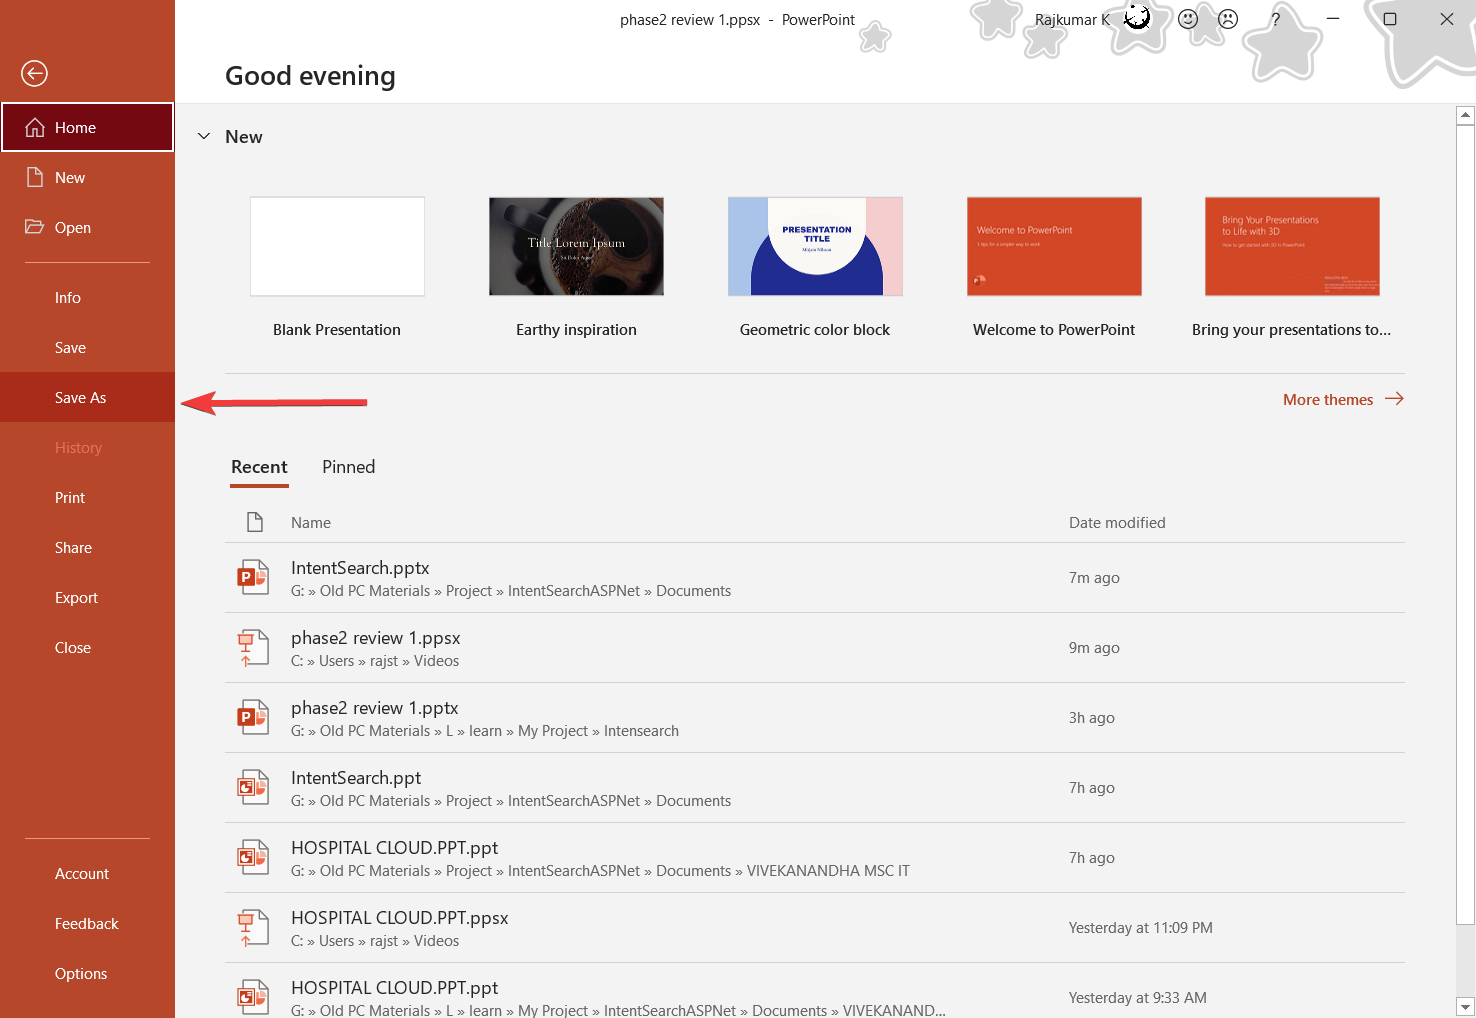The height and width of the screenshot is (1018, 1476).
Task: Click the phase2 review 1.pptx file icon
Action: click(x=253, y=718)
